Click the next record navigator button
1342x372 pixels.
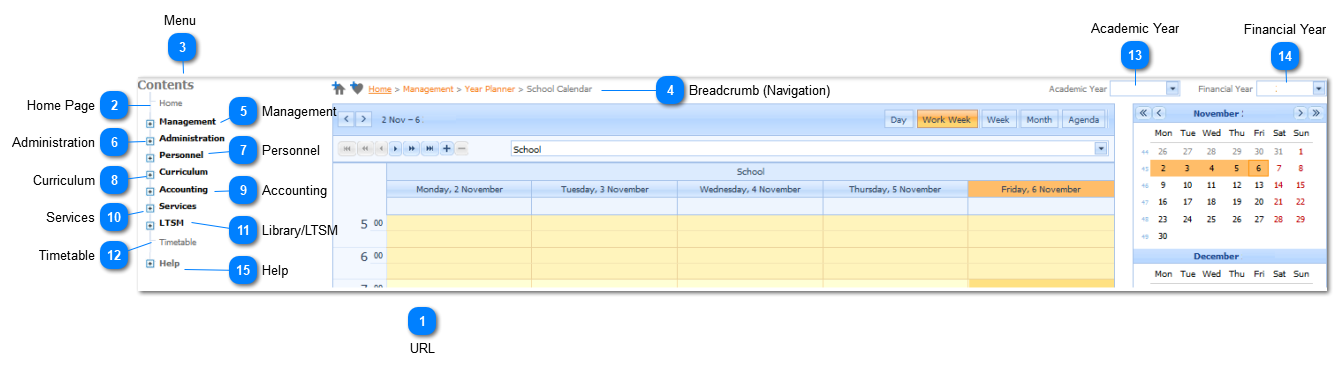[x=395, y=148]
